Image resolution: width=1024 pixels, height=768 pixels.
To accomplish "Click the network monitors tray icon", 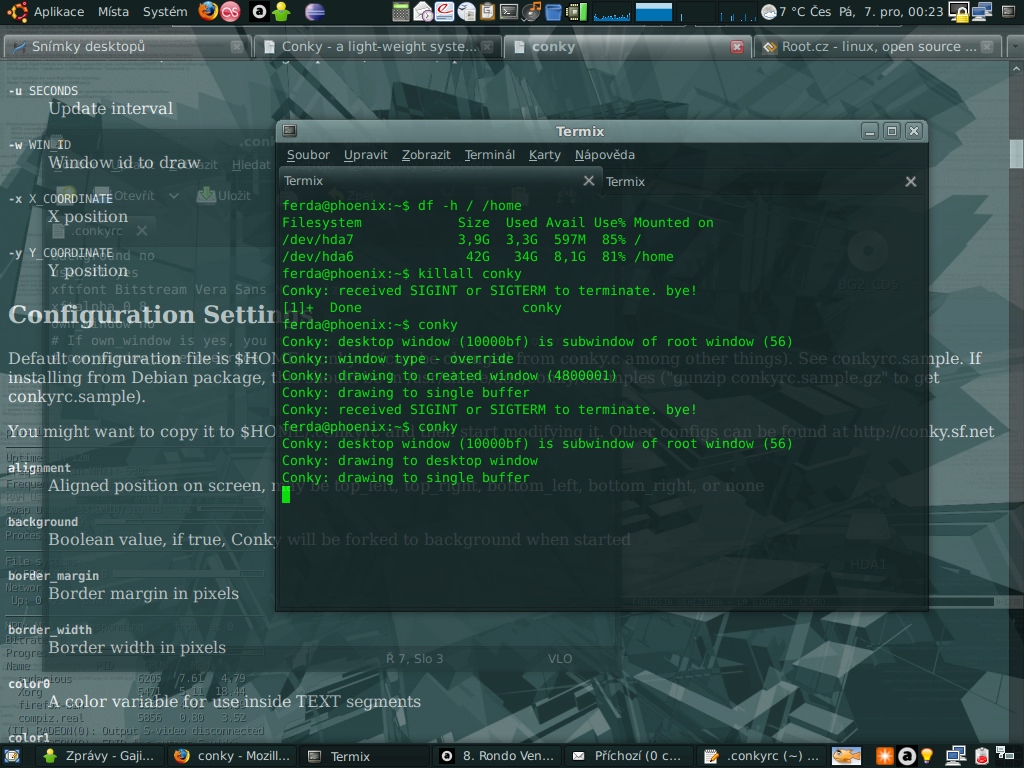I will (956, 756).
